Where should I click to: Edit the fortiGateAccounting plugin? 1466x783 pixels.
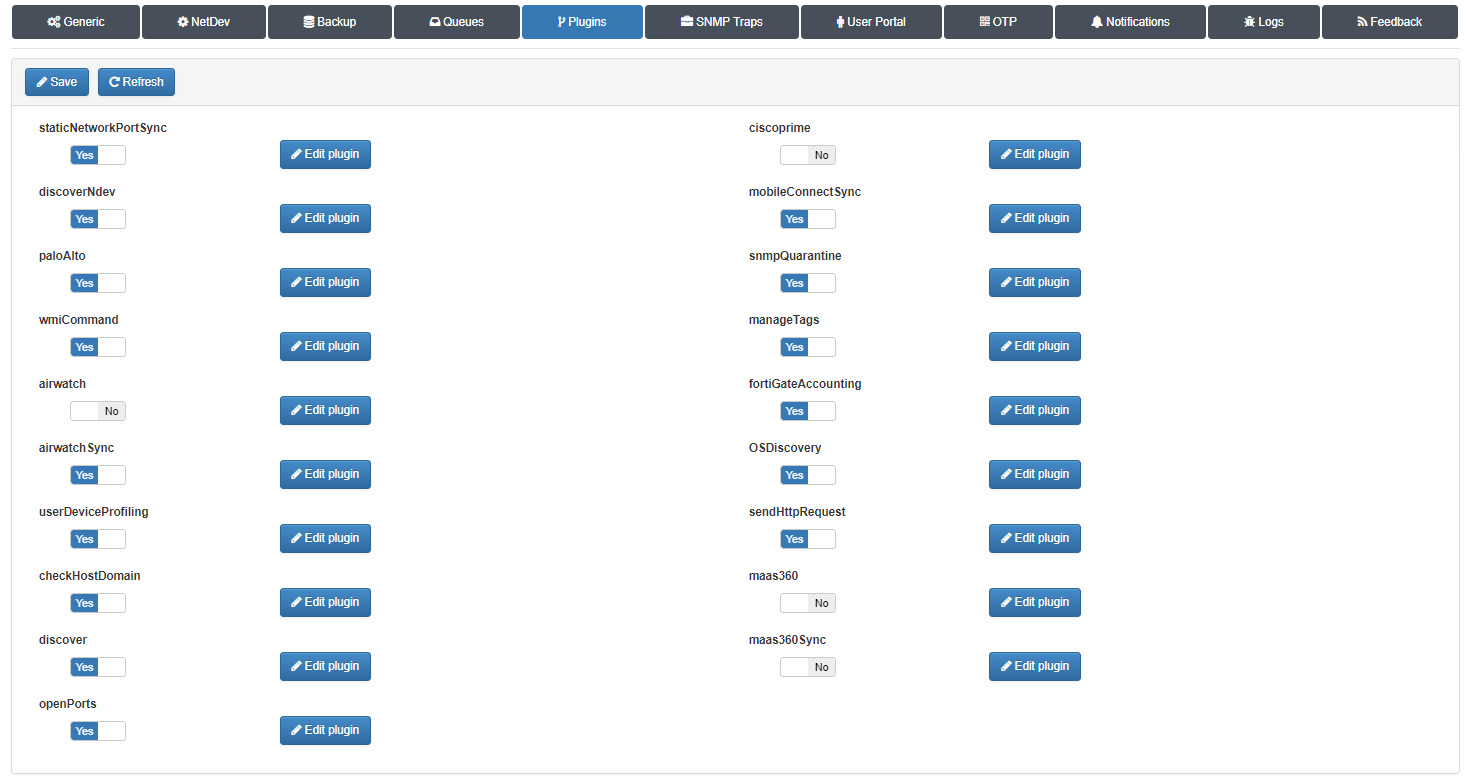(1034, 410)
